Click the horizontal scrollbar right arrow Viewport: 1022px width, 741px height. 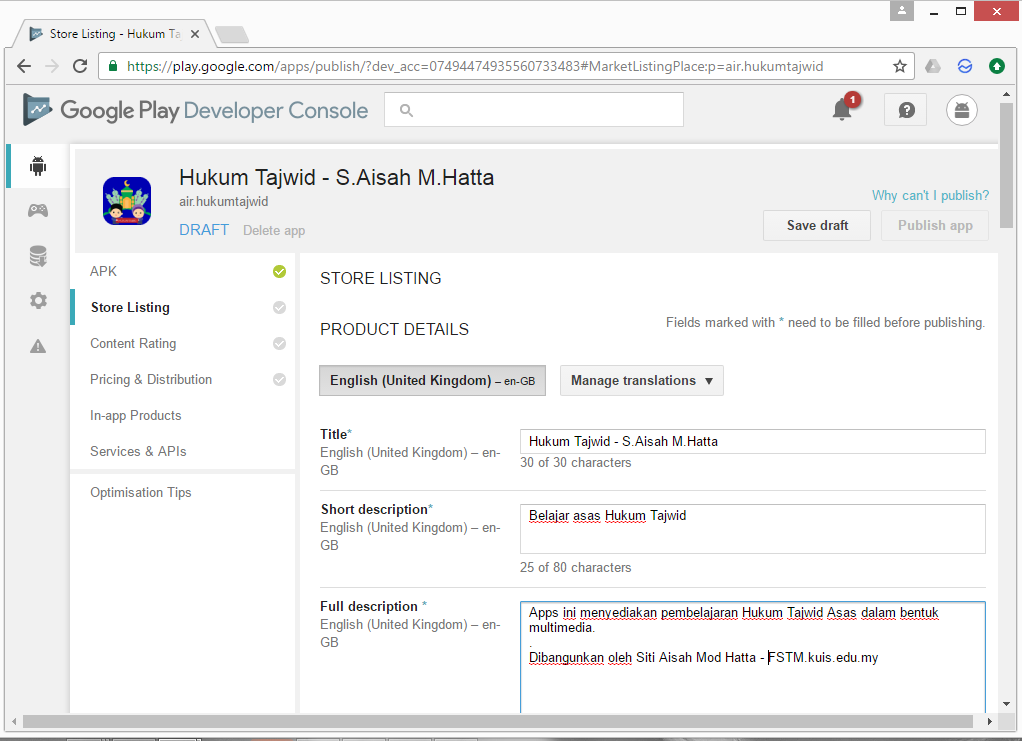[x=989, y=721]
